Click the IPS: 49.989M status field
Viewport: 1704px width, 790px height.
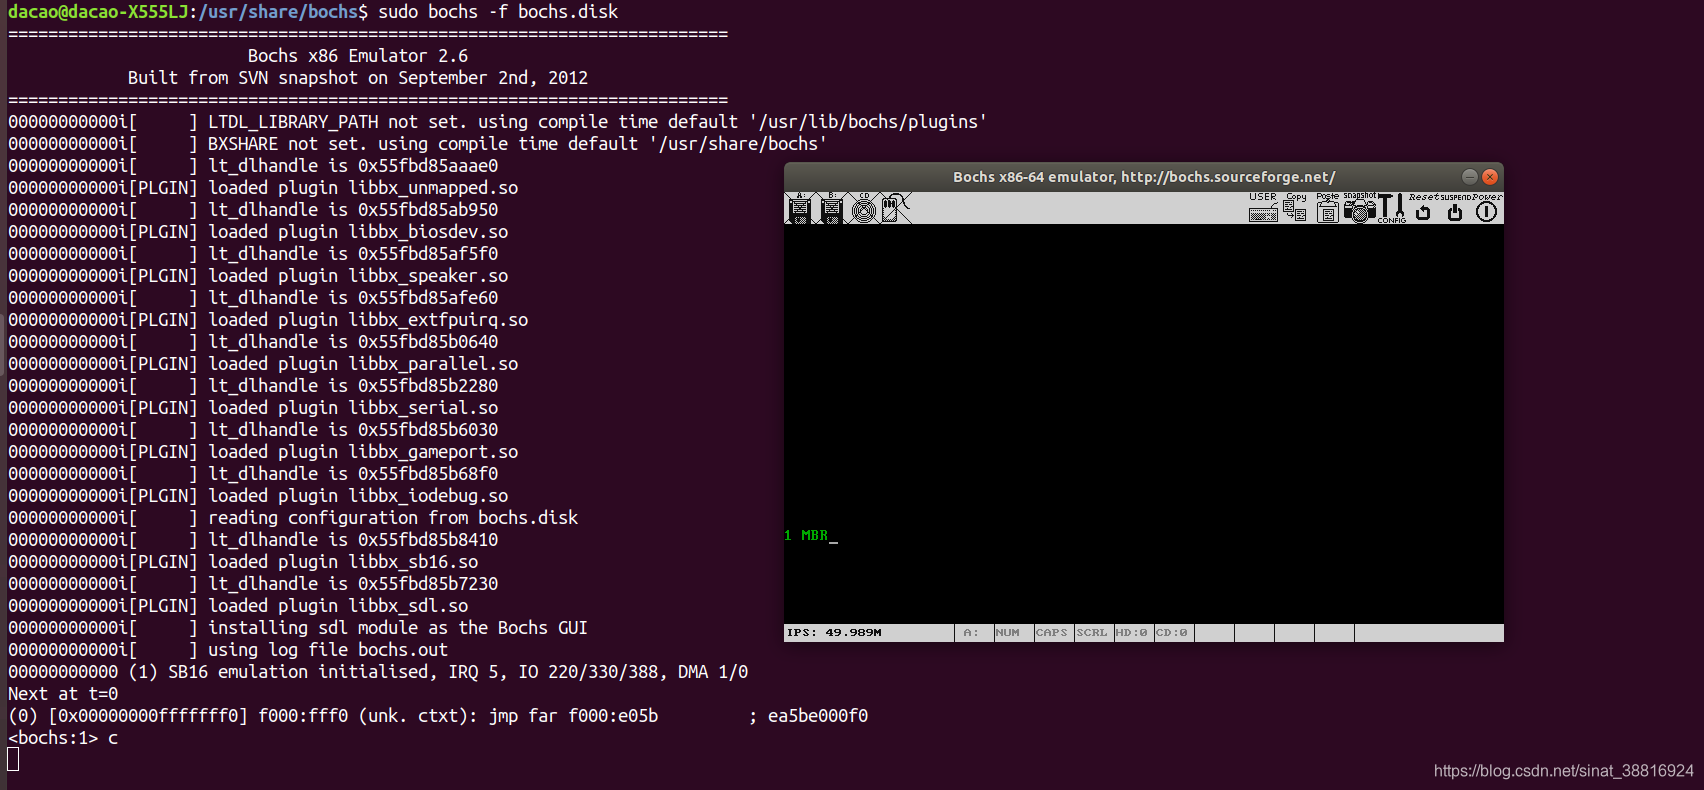click(868, 633)
